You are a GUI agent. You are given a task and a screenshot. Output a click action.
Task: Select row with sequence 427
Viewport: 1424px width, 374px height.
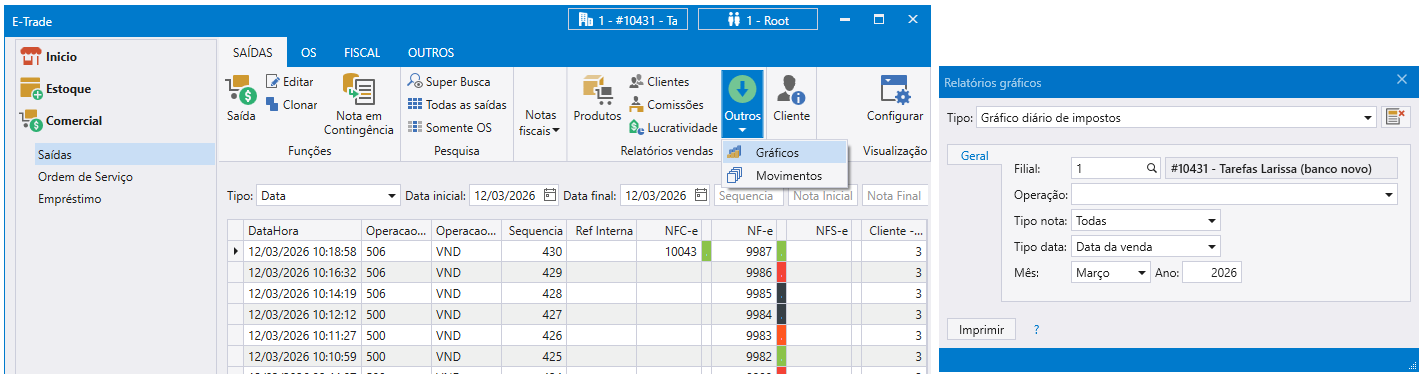(x=577, y=314)
